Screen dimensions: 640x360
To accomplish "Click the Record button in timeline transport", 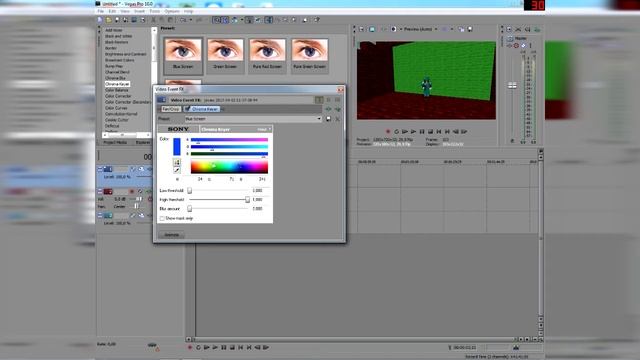I will [190, 347].
